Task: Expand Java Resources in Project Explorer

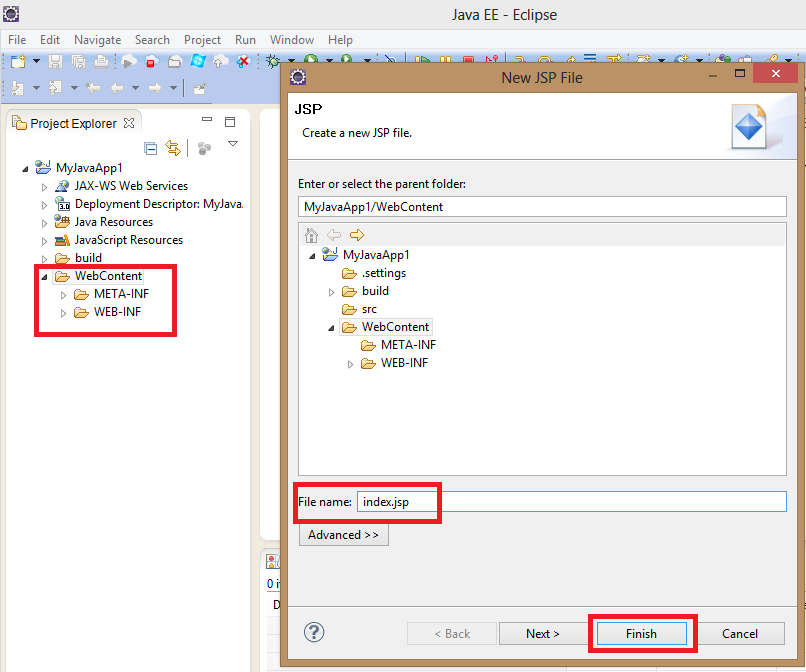Action: (x=44, y=222)
